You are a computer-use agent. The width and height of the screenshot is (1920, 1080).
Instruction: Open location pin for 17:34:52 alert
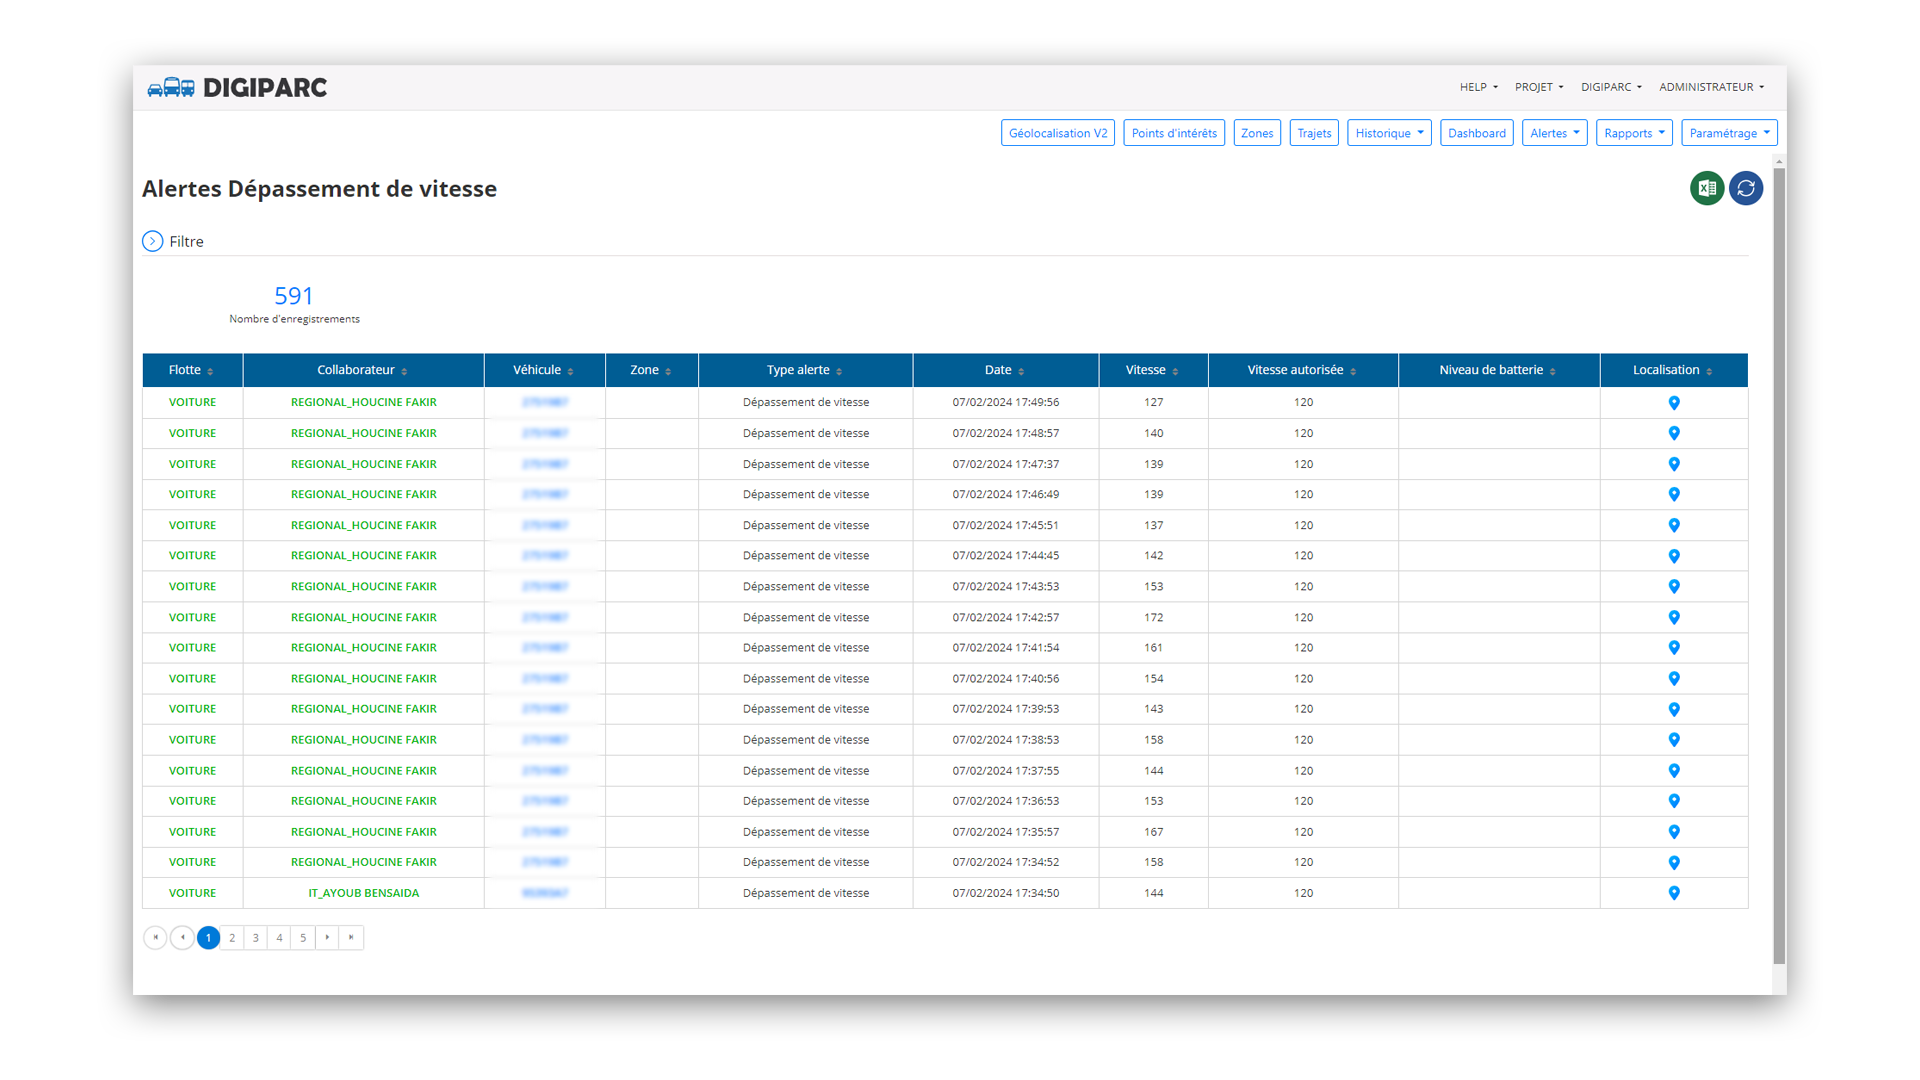pyautogui.click(x=1674, y=862)
